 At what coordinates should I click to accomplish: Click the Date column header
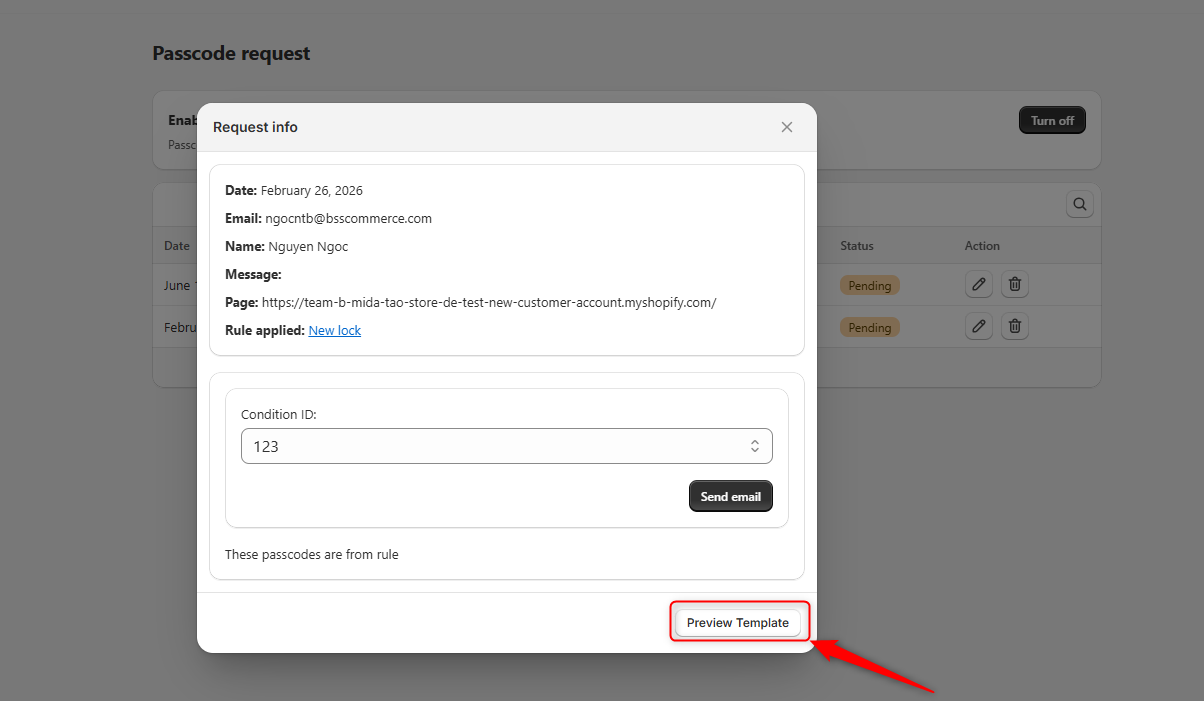[177, 246]
